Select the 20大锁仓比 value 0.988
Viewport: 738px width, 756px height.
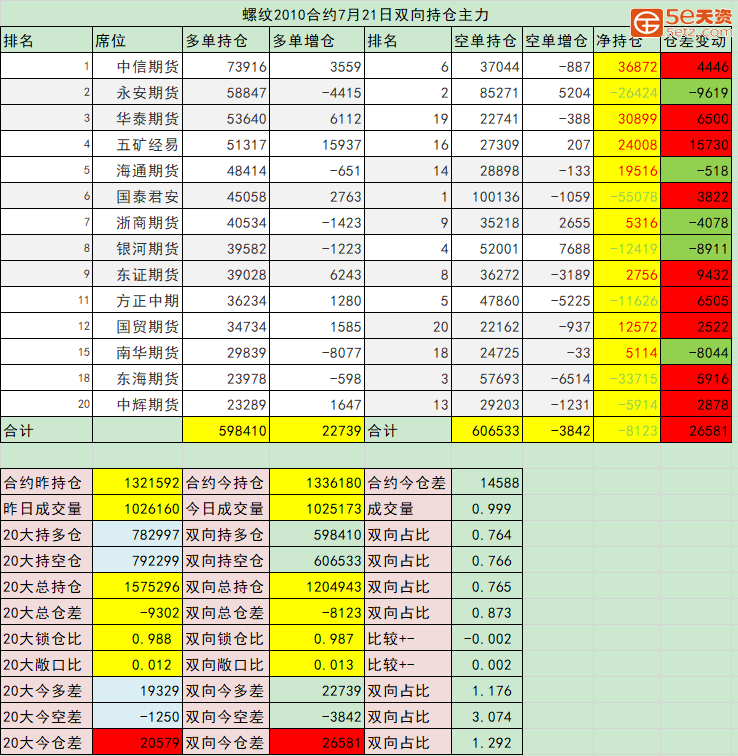(x=137, y=638)
